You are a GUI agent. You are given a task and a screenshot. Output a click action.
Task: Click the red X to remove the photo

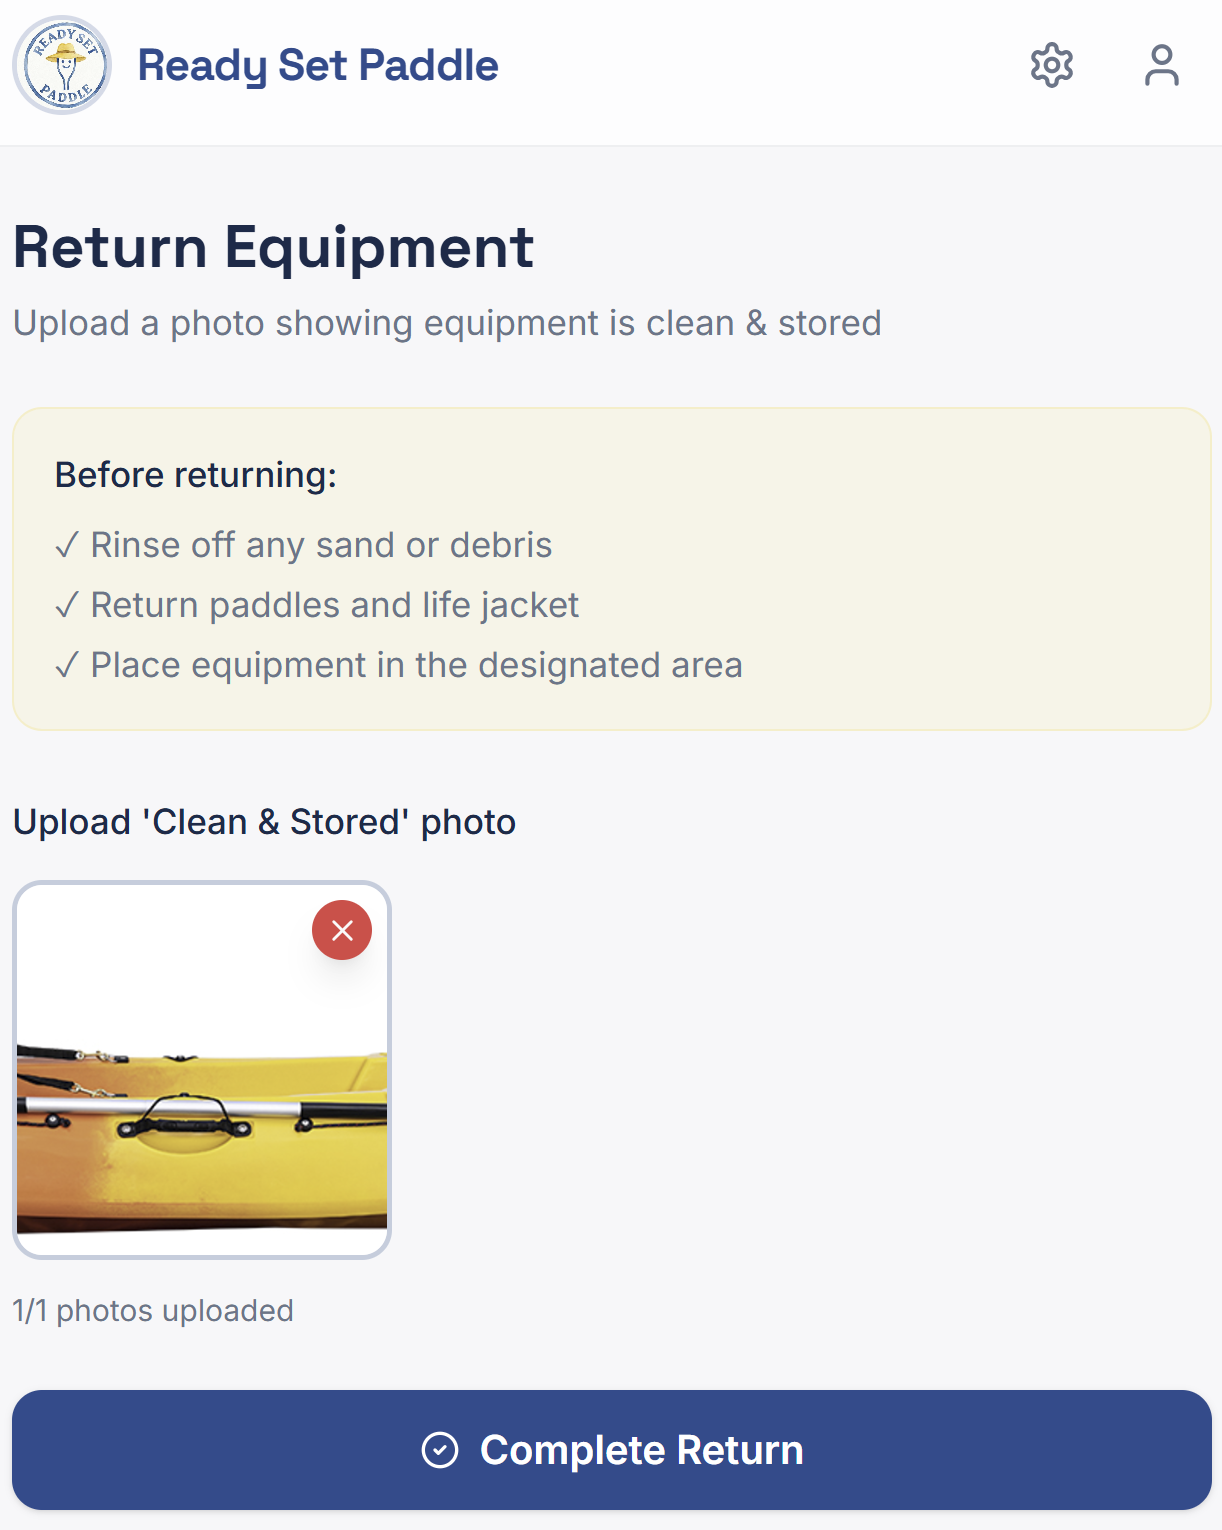342,929
